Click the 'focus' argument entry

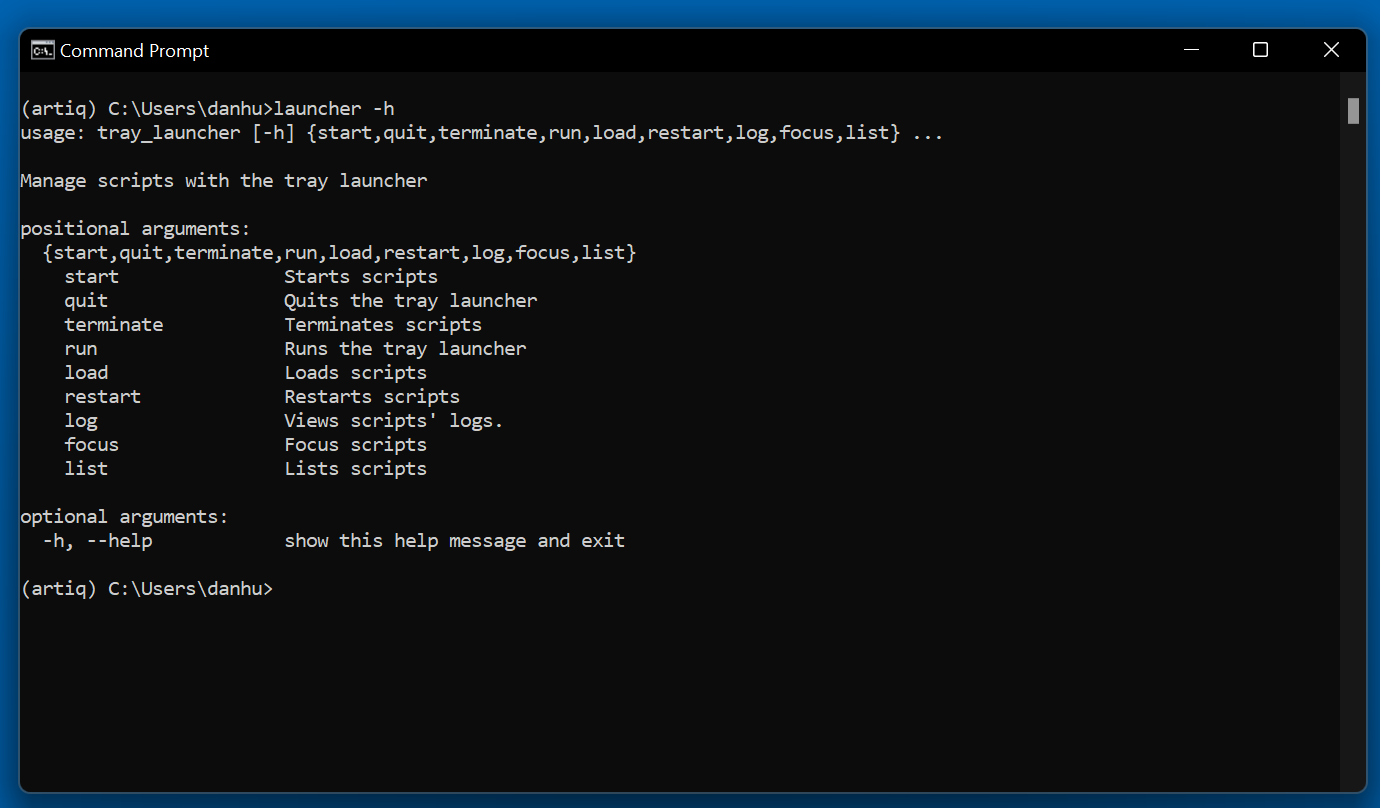(92, 444)
